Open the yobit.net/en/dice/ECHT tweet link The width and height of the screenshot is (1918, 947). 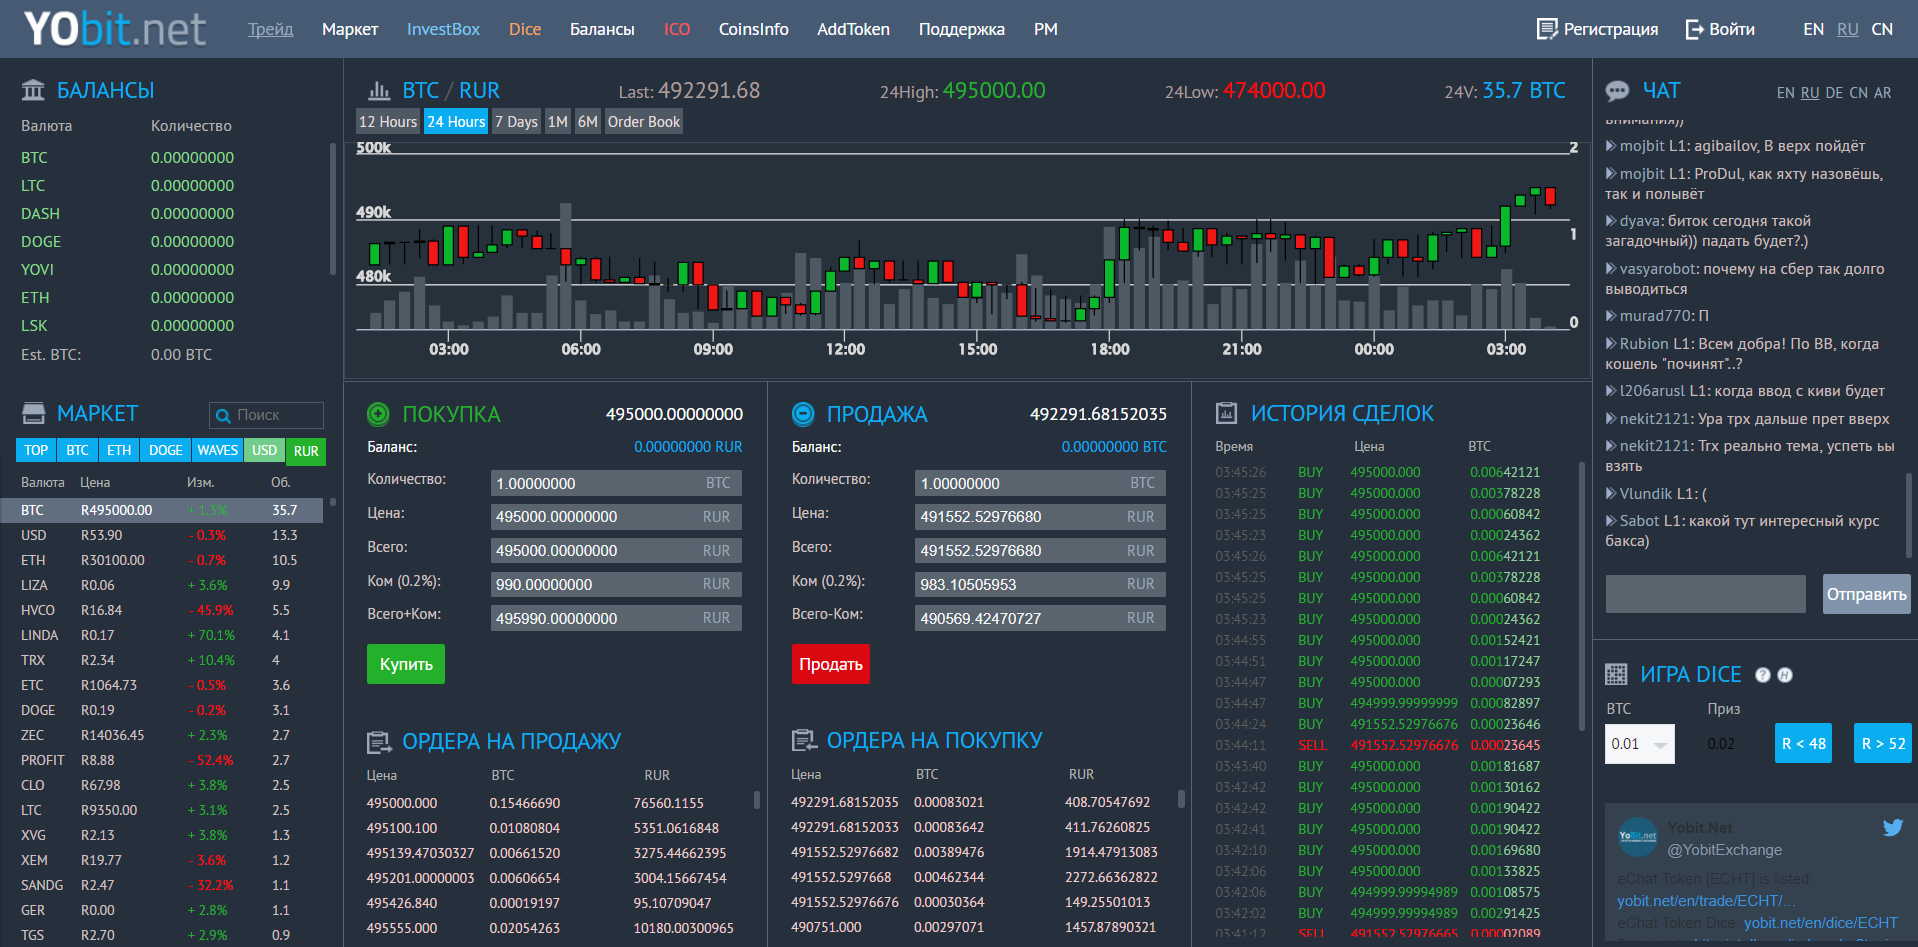(1820, 923)
